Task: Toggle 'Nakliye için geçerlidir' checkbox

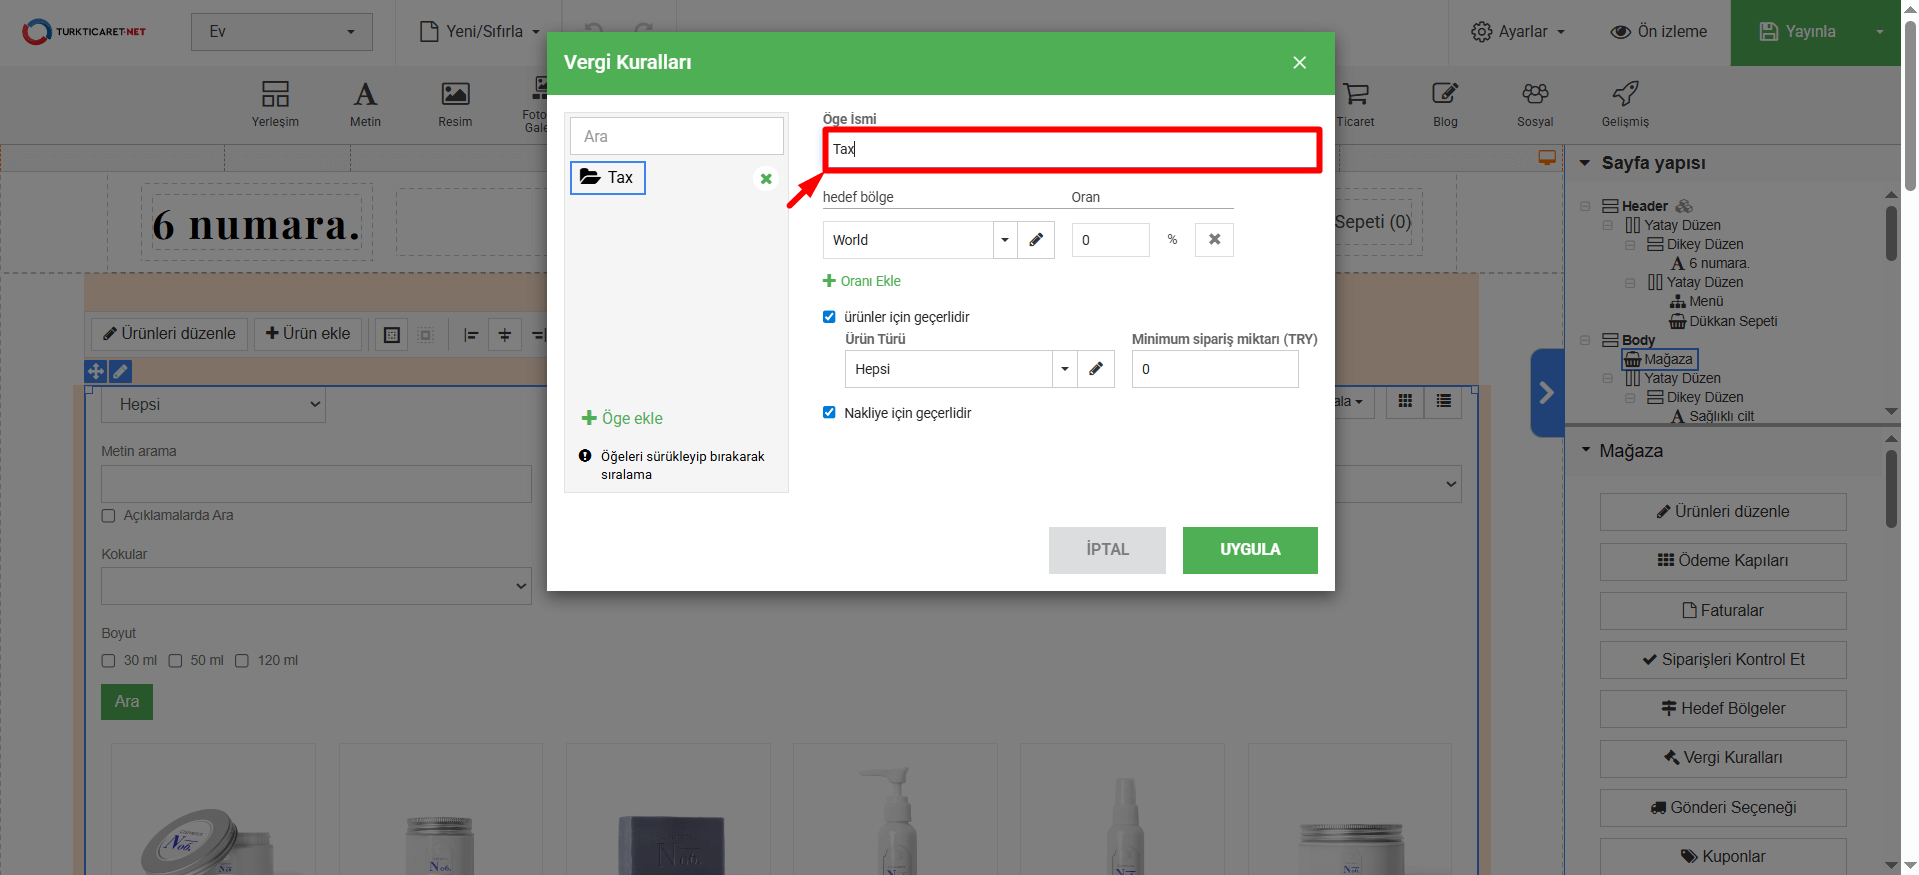Action: (829, 413)
